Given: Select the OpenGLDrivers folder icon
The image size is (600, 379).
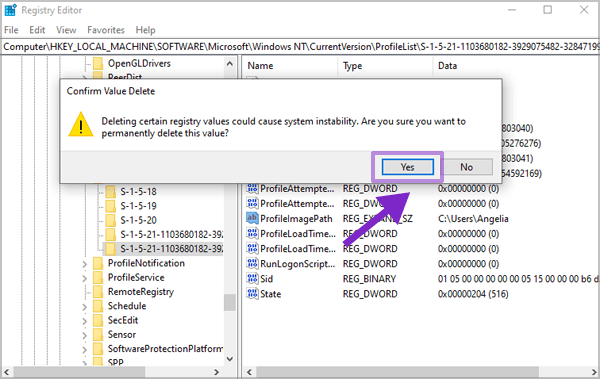Looking at the screenshot, I should point(98,63).
